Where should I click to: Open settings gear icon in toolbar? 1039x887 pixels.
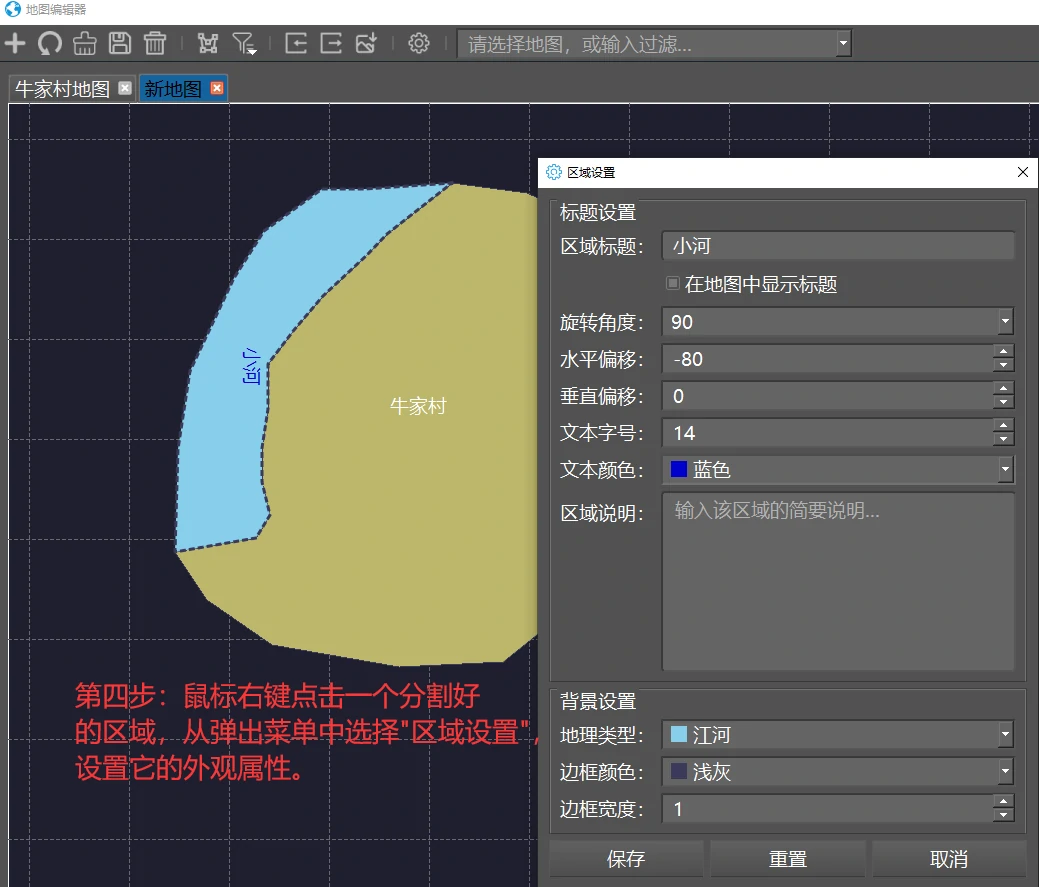419,44
